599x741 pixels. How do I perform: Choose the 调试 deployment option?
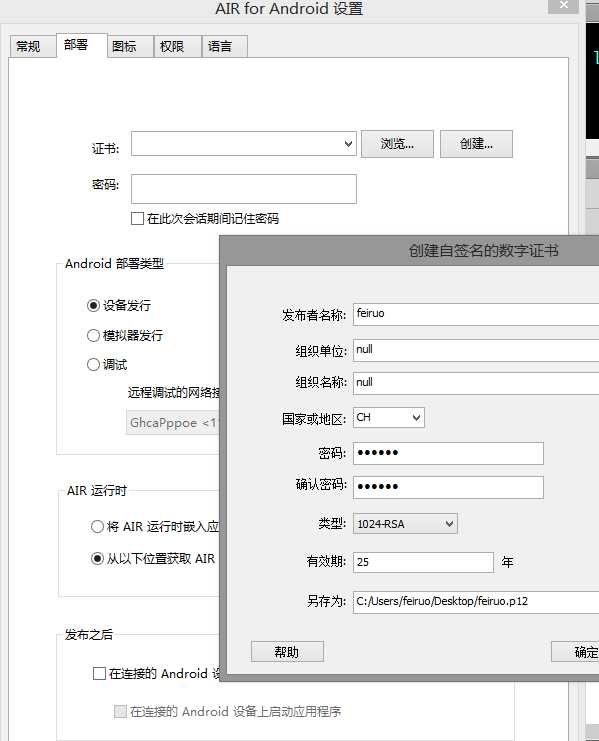tap(93, 364)
